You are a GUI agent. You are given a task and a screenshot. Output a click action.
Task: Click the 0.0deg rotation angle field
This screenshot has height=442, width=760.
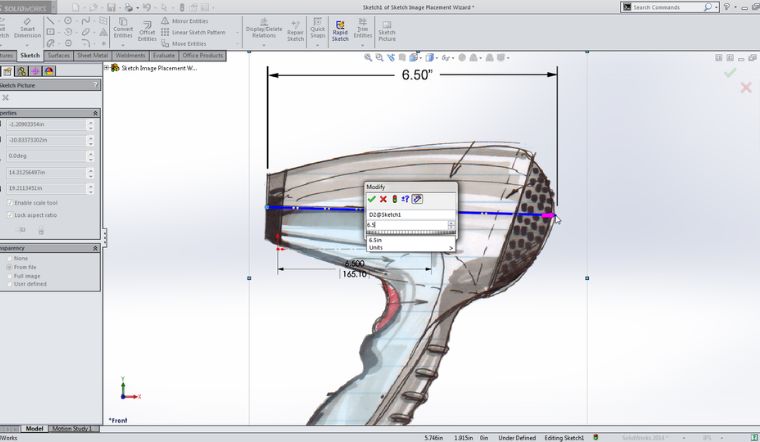click(x=47, y=156)
